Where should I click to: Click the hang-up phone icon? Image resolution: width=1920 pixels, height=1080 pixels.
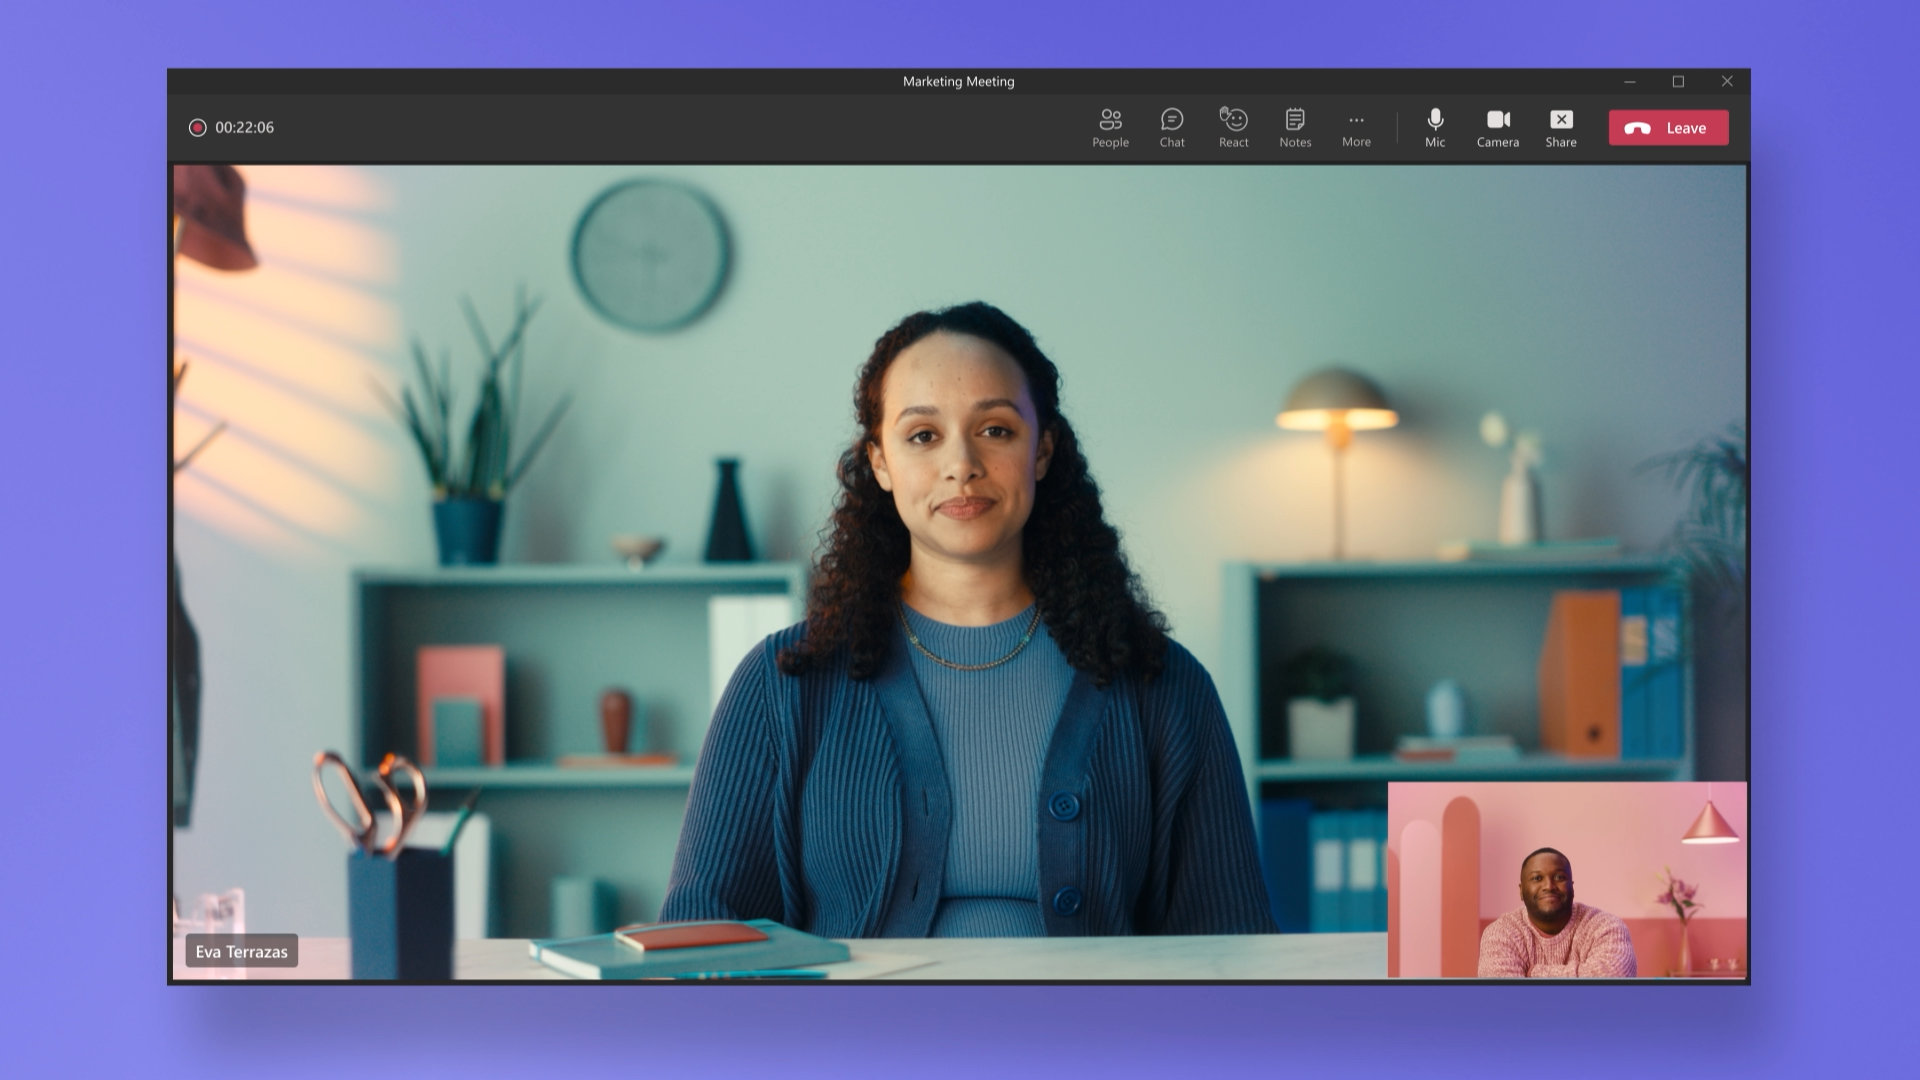tap(1637, 128)
